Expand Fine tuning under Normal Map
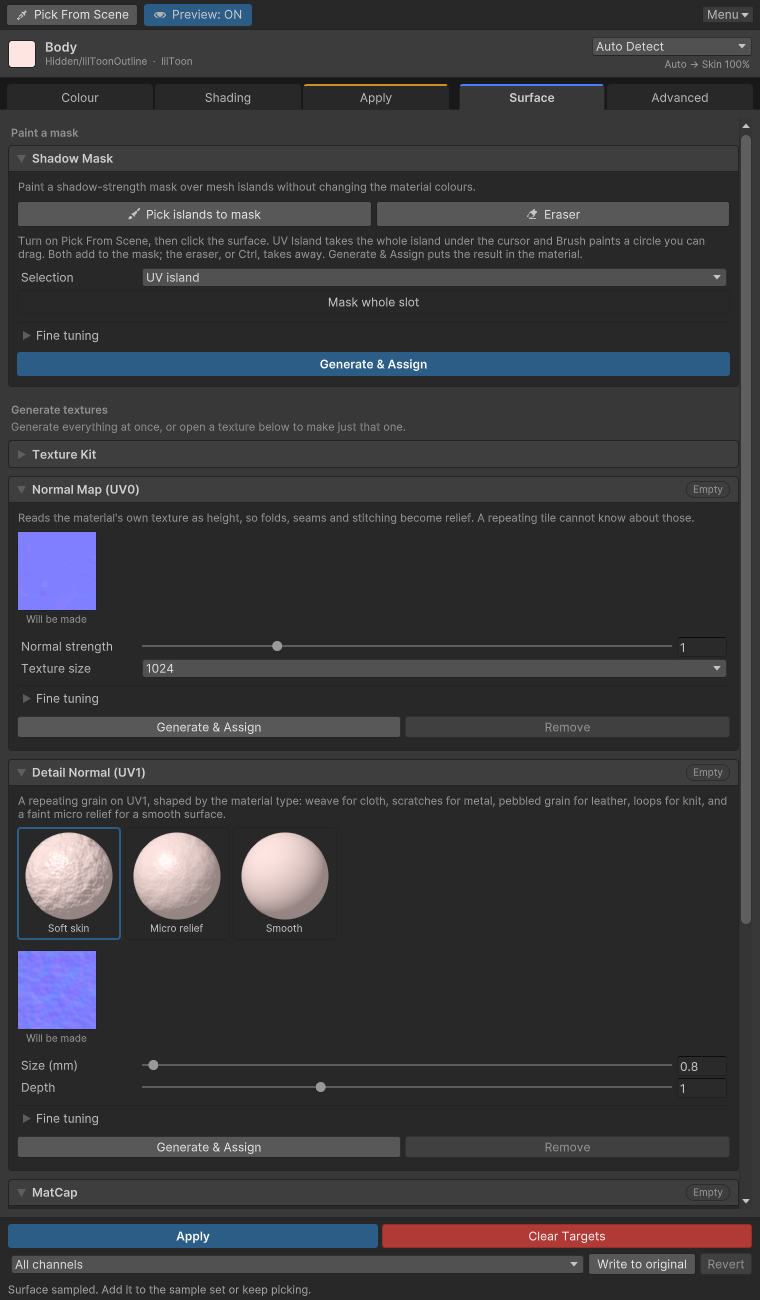This screenshot has height=1300, width=760. pos(60,699)
